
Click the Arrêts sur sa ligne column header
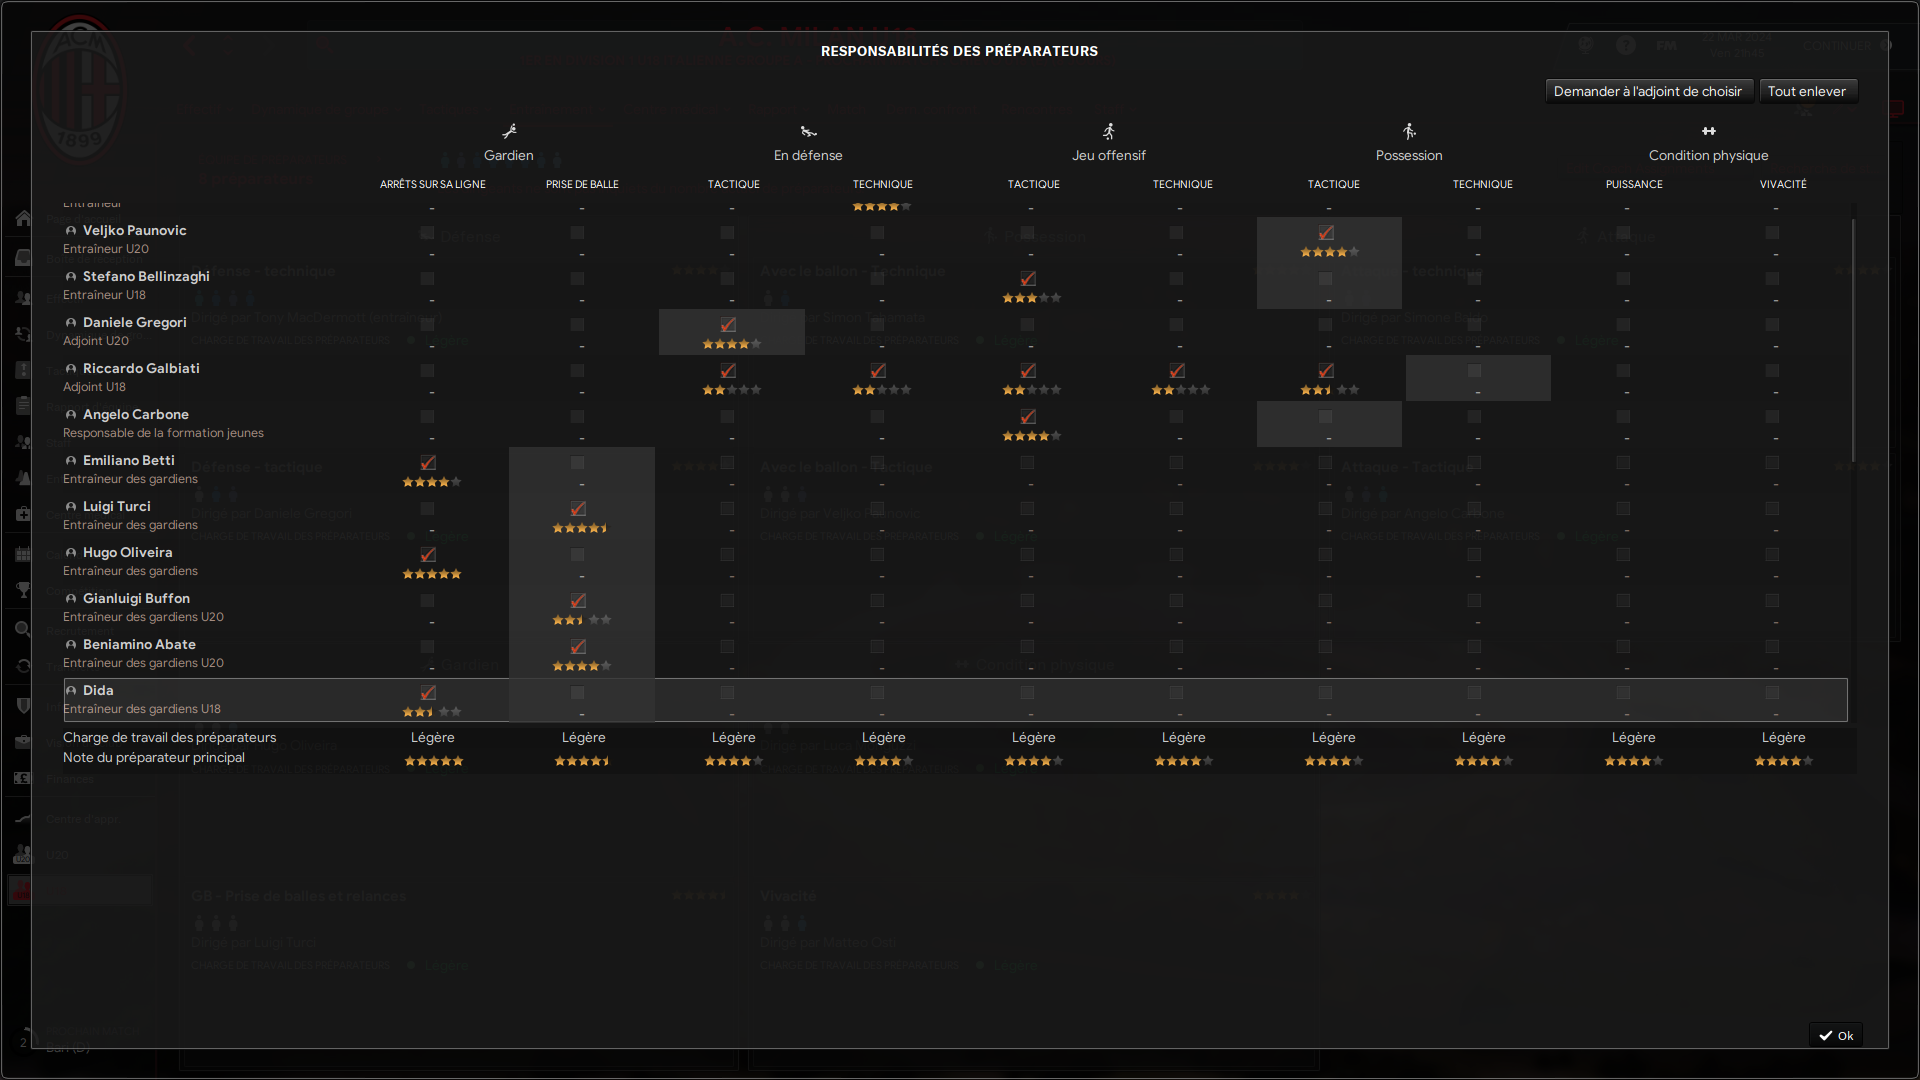[433, 185]
